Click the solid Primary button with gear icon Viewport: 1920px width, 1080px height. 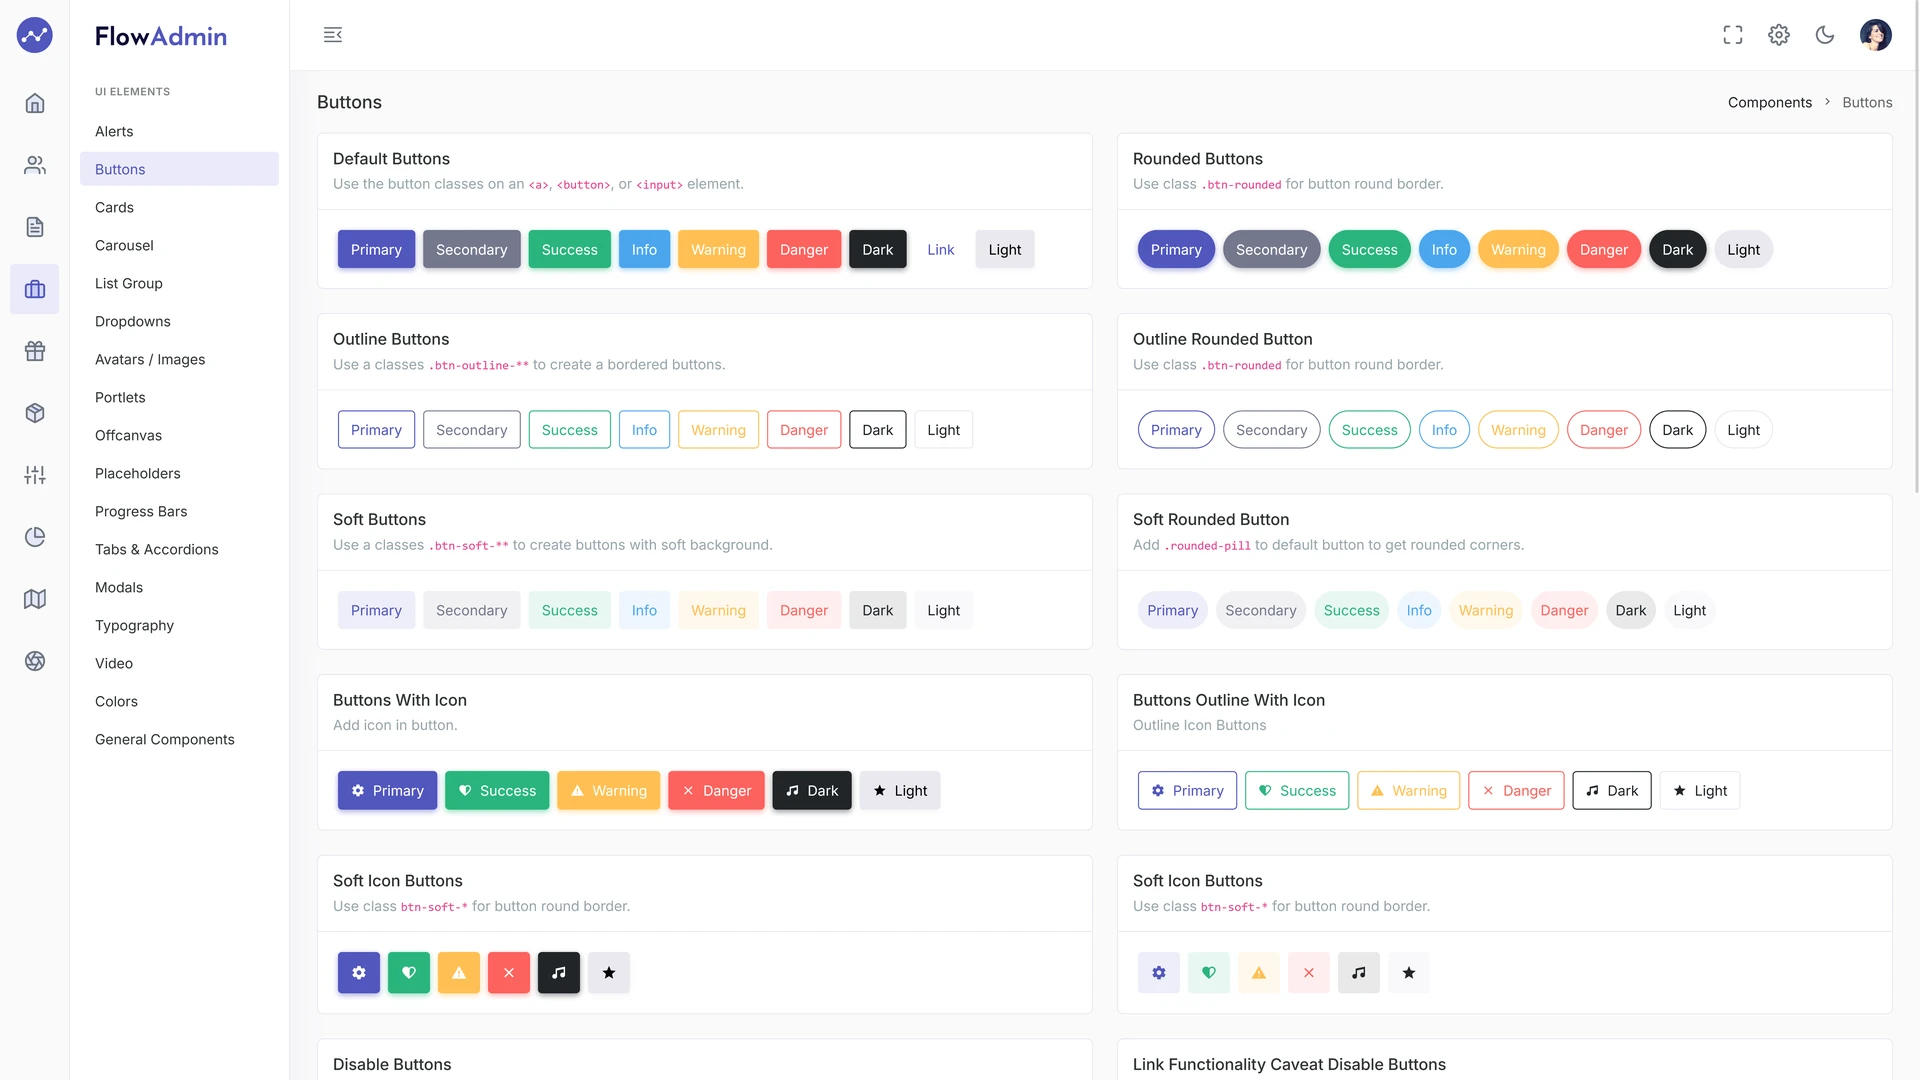coord(387,790)
